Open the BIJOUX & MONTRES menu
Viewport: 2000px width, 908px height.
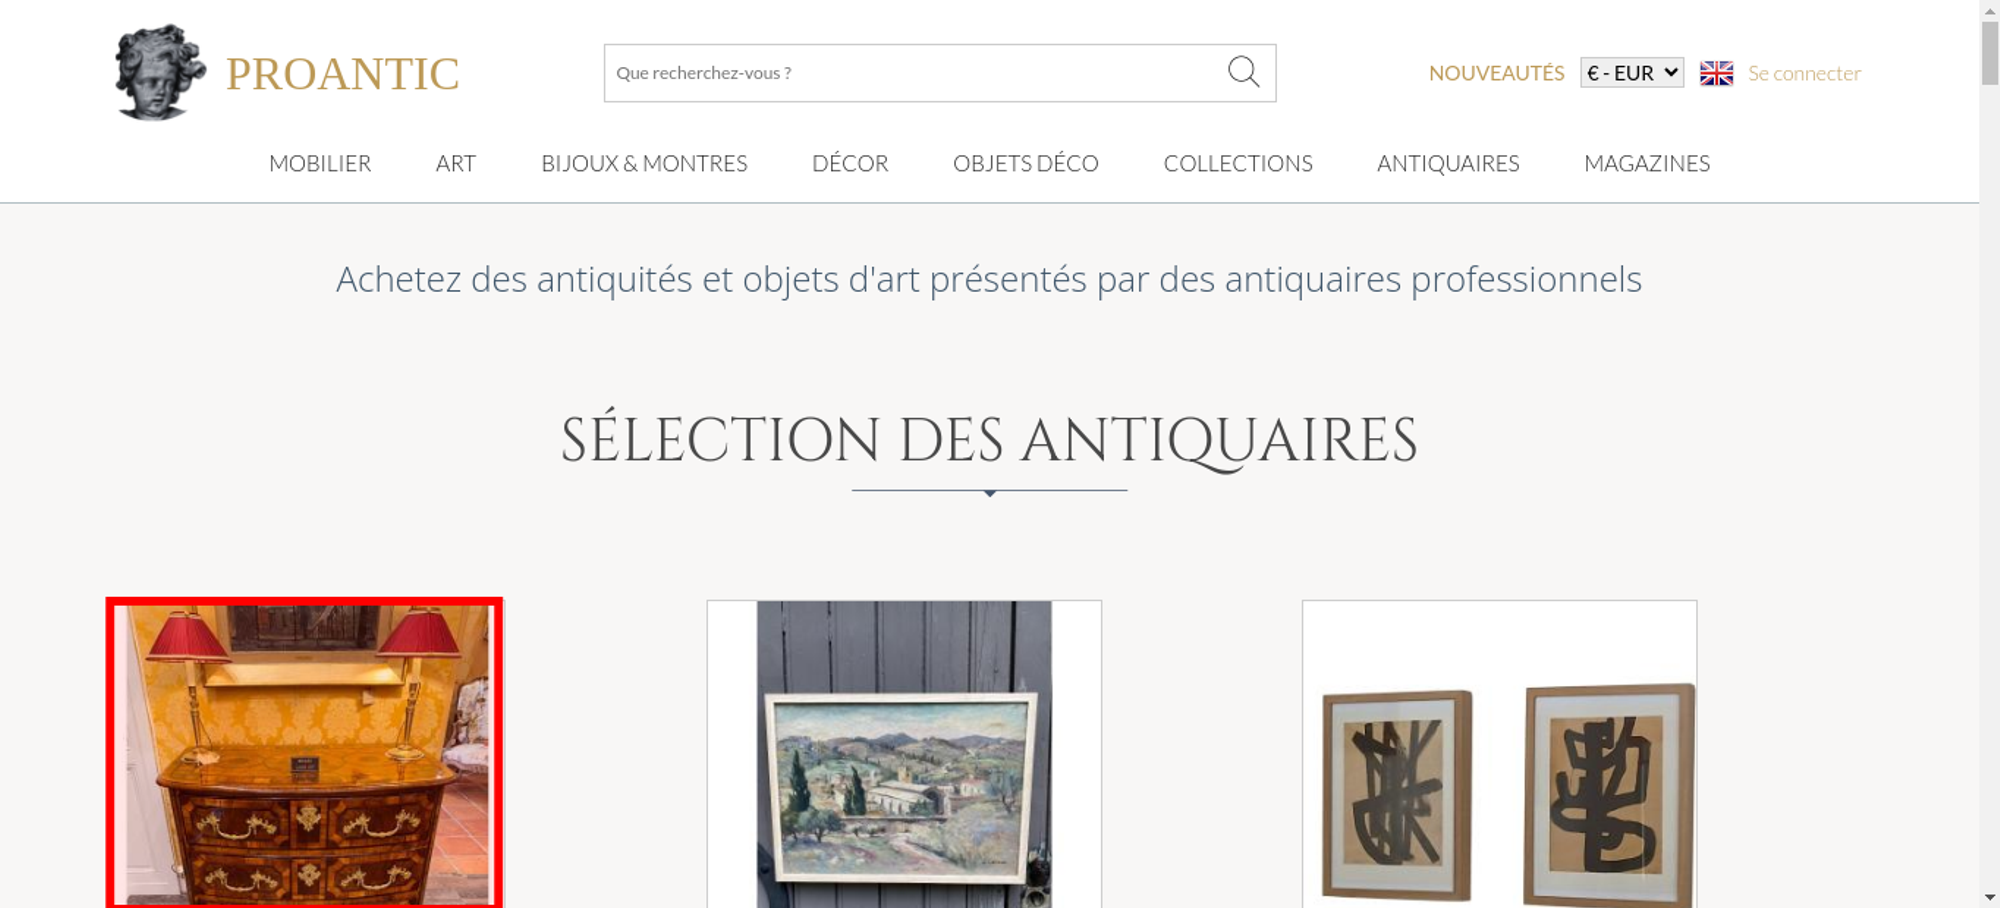pyautogui.click(x=644, y=163)
